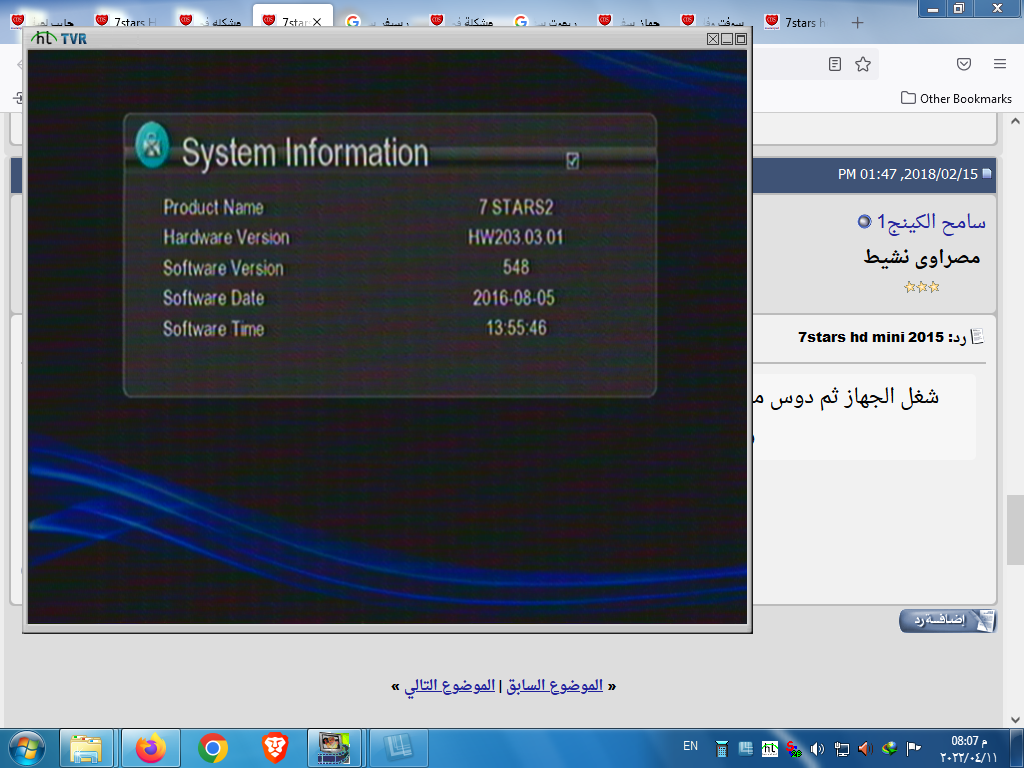The width and height of the screenshot is (1024, 768).
Task: Select the 'Software Date' label
Action: click(x=214, y=298)
